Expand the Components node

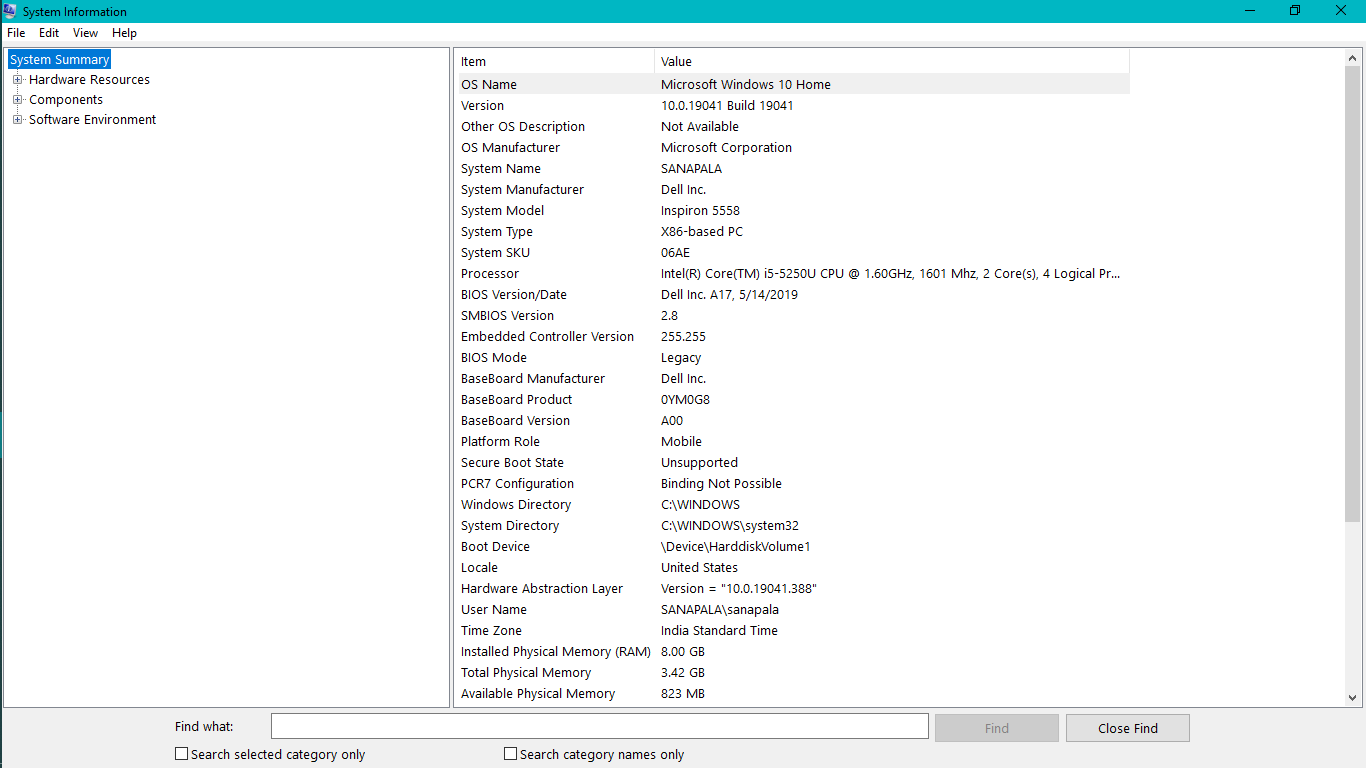click(x=17, y=100)
